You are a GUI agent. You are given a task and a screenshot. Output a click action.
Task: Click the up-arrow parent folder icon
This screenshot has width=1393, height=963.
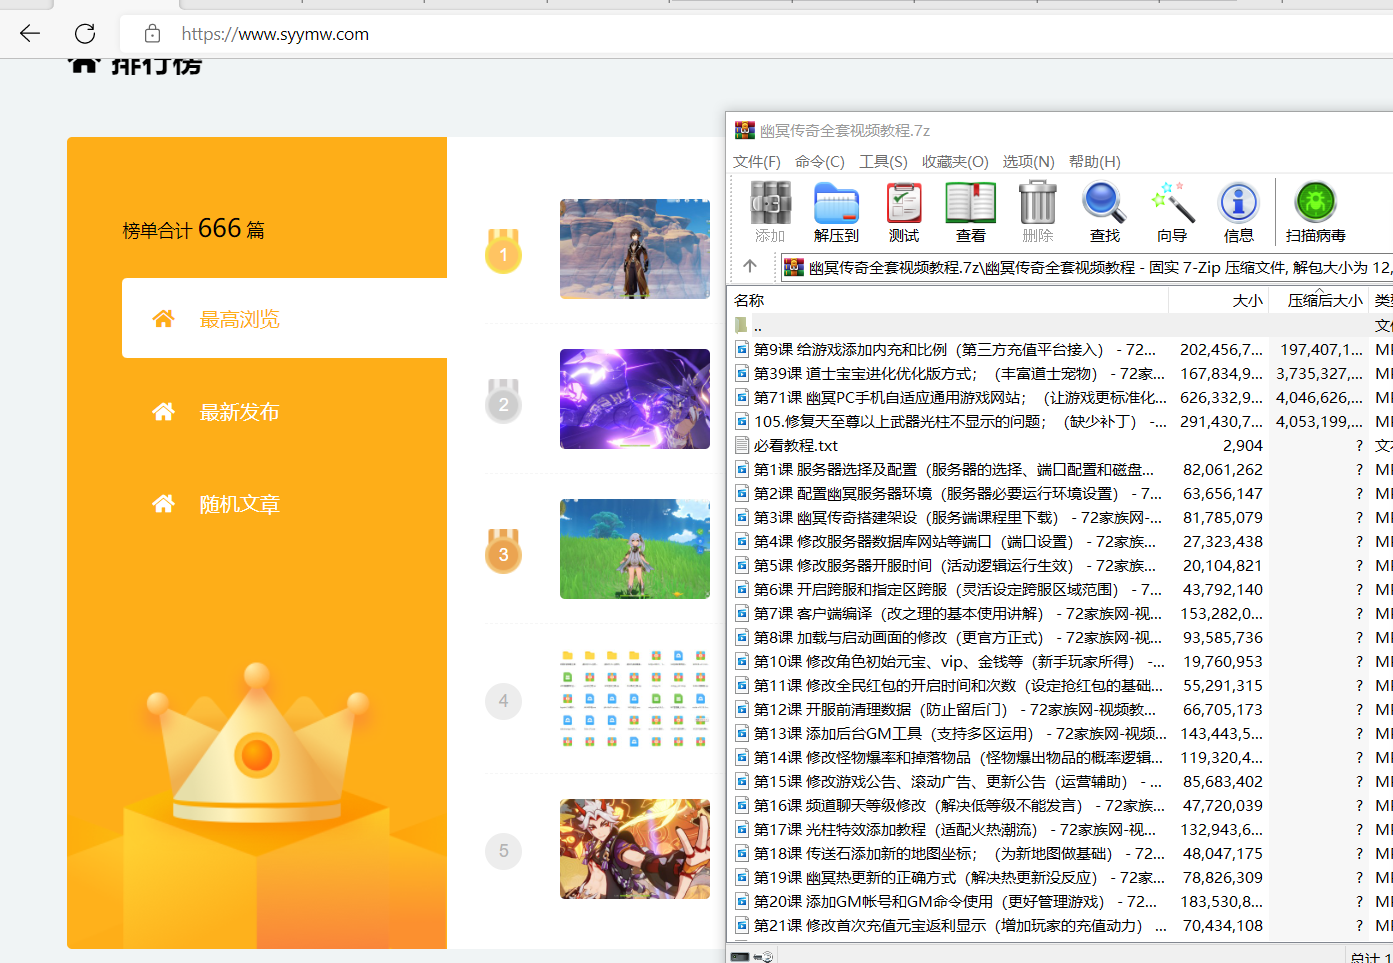(x=751, y=266)
